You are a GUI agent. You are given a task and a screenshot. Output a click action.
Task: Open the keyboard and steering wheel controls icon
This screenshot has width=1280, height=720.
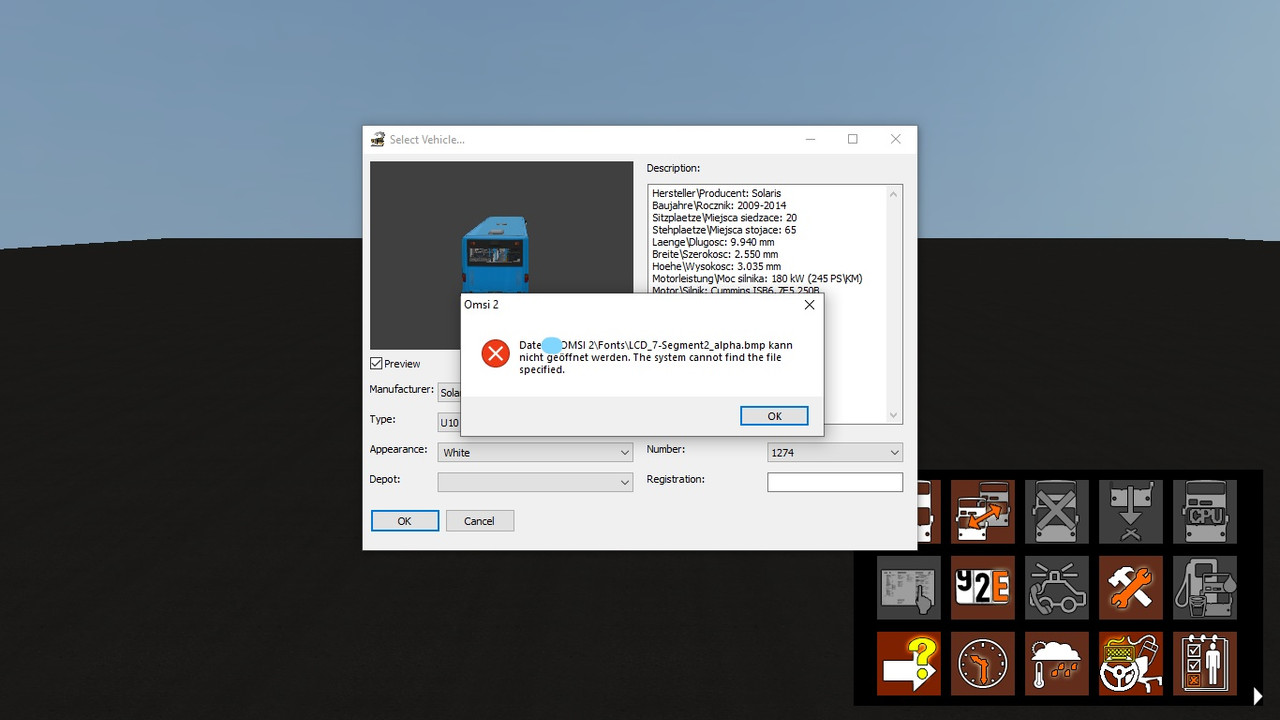tap(1131, 663)
